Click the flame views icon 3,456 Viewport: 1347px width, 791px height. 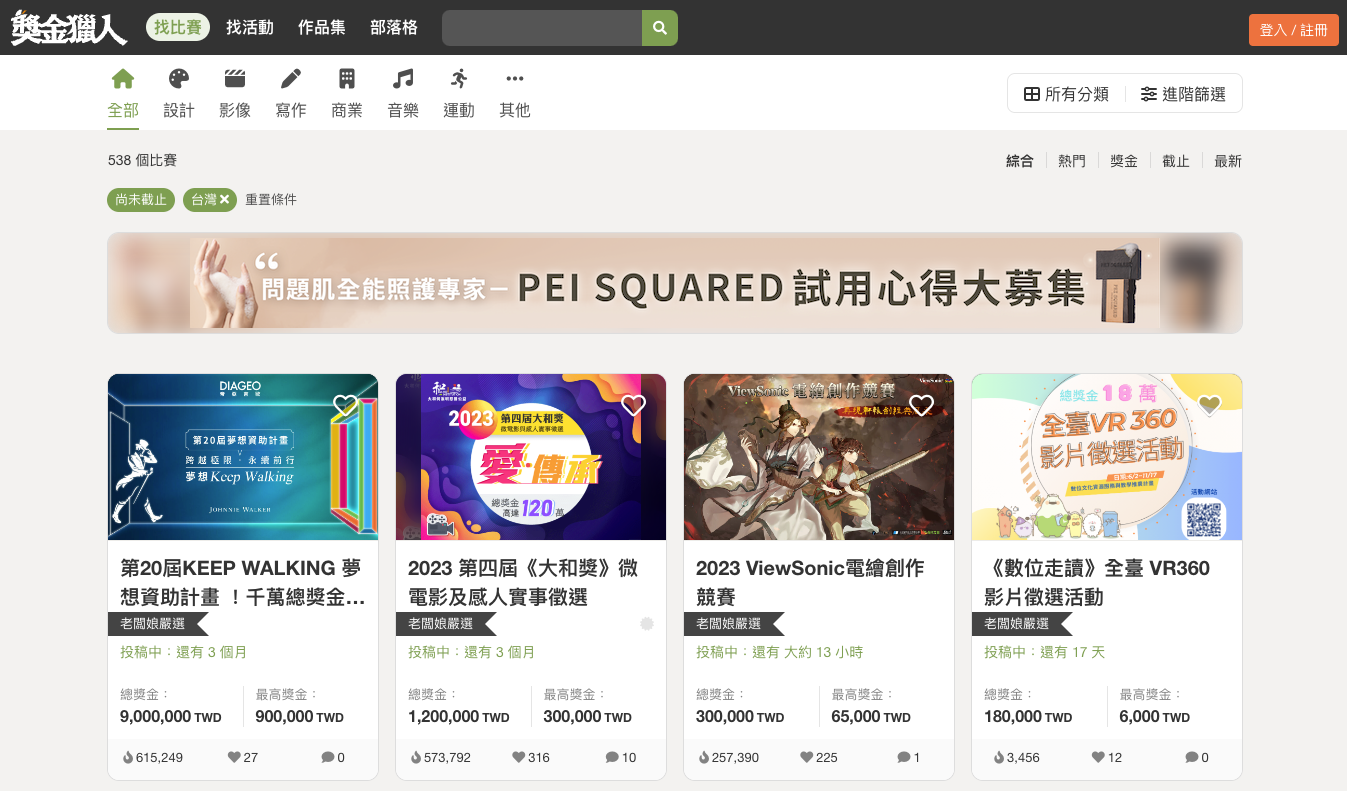(x=1000, y=758)
